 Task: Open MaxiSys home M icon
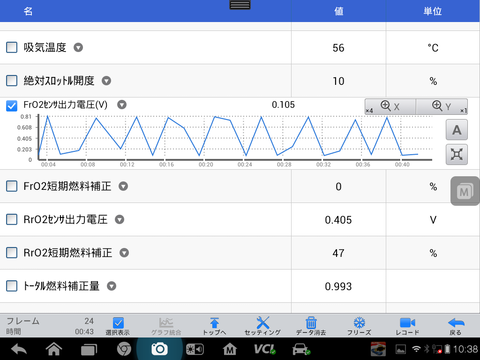coord(230,349)
